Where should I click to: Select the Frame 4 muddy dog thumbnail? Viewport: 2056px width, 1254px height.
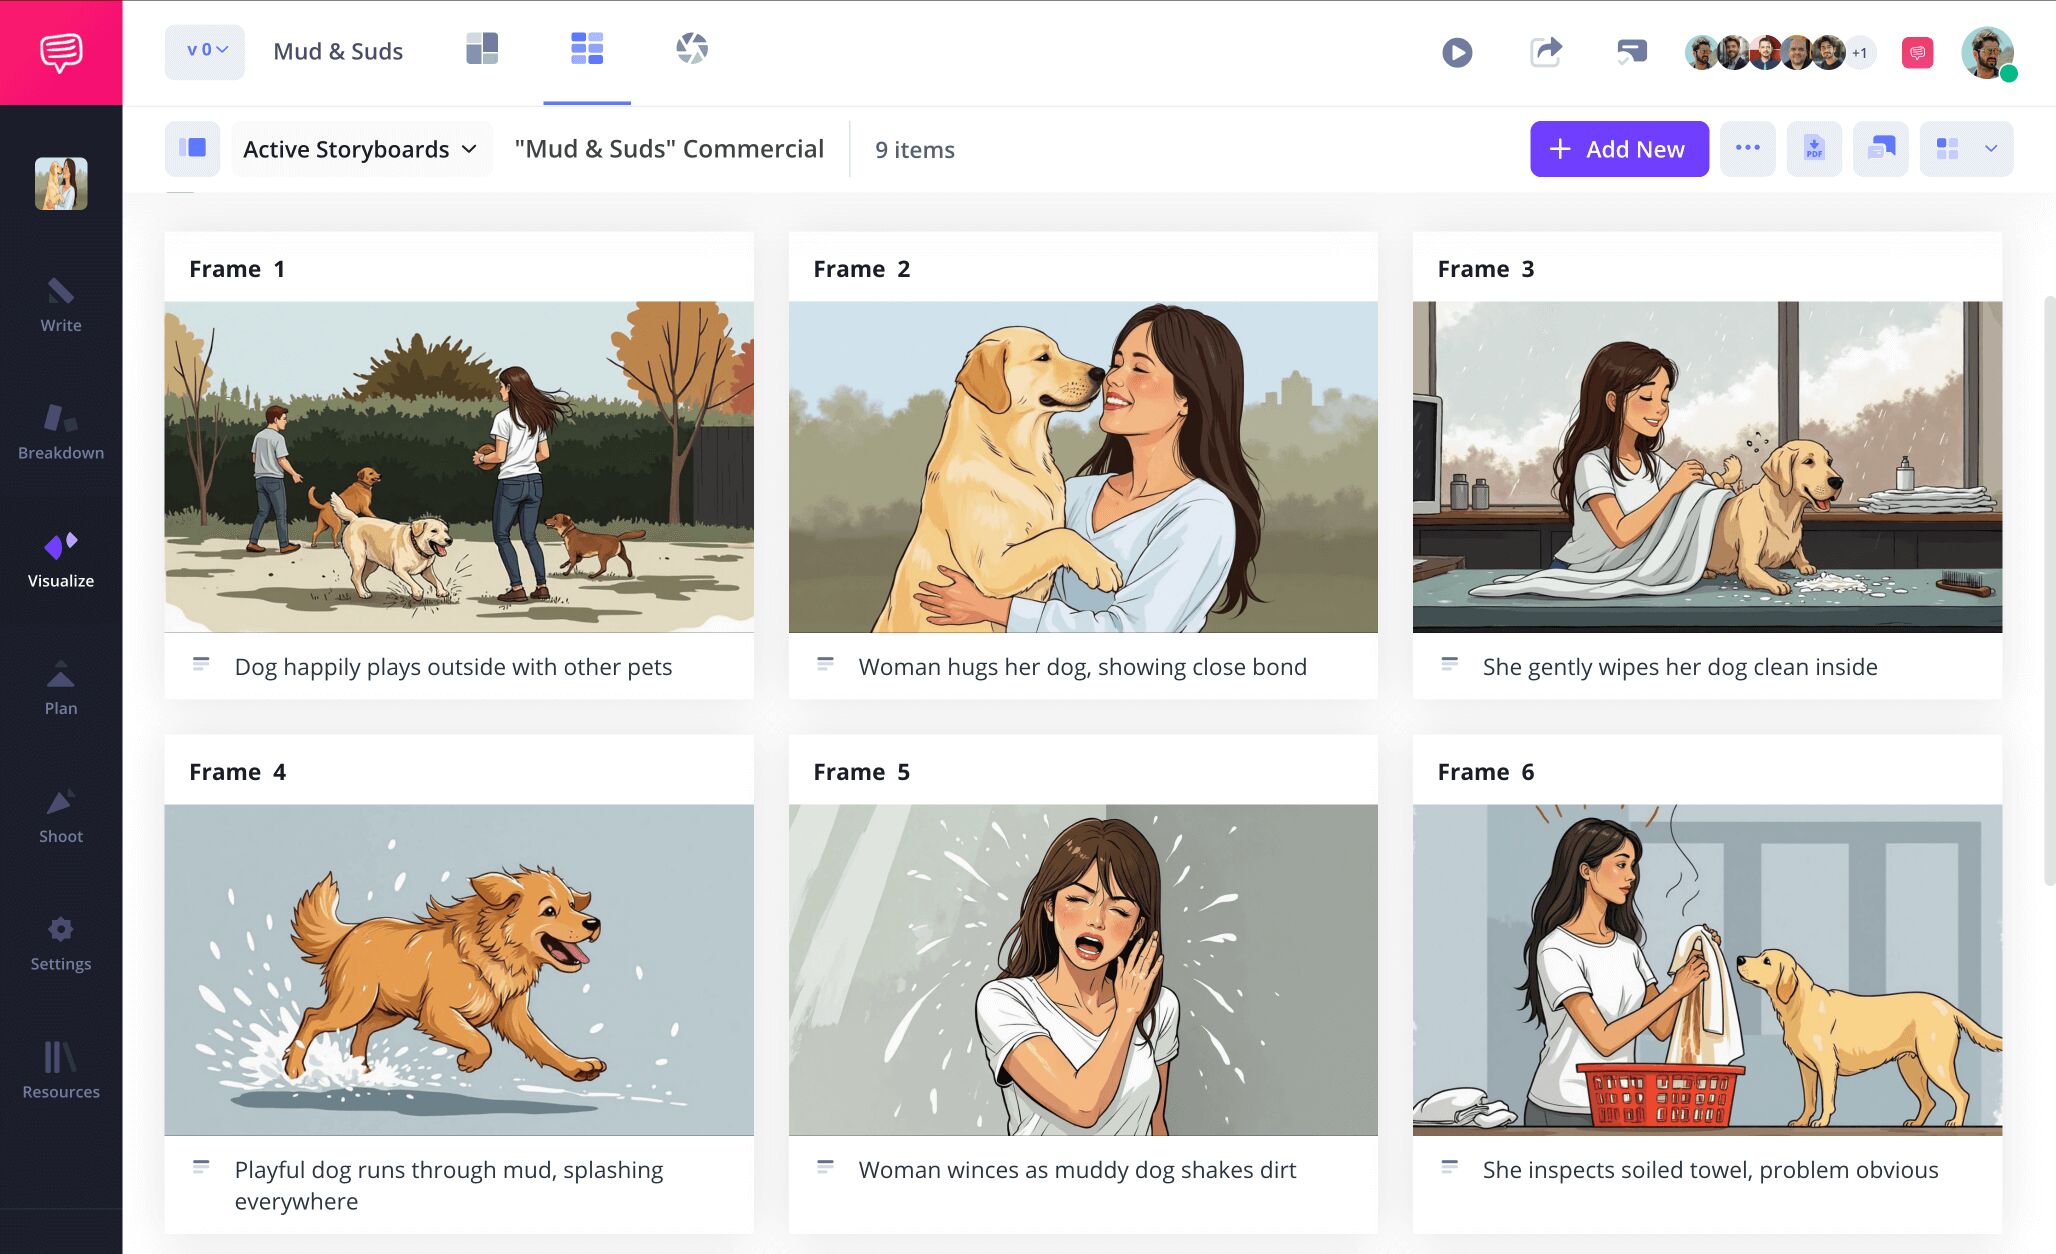(x=459, y=969)
